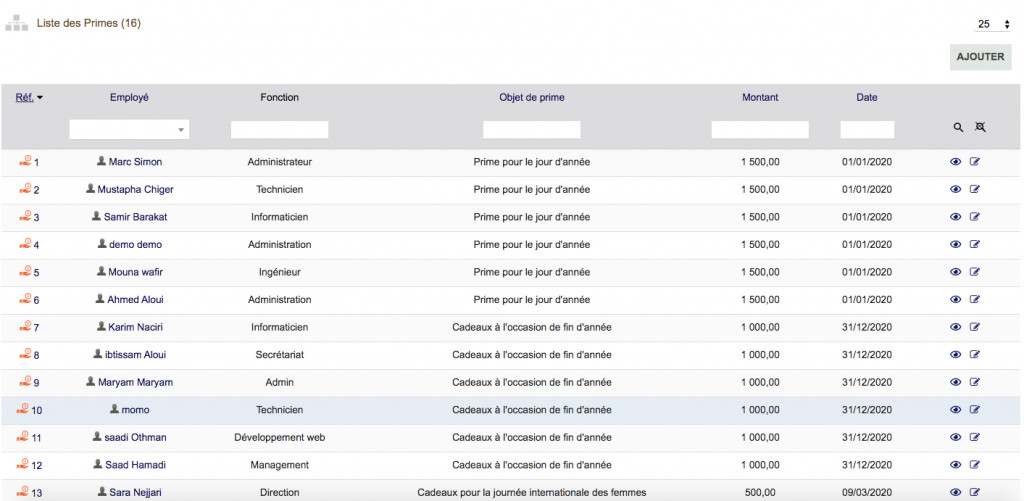
Task: Open Maryam Maryam employee link
Action: click(x=135, y=382)
